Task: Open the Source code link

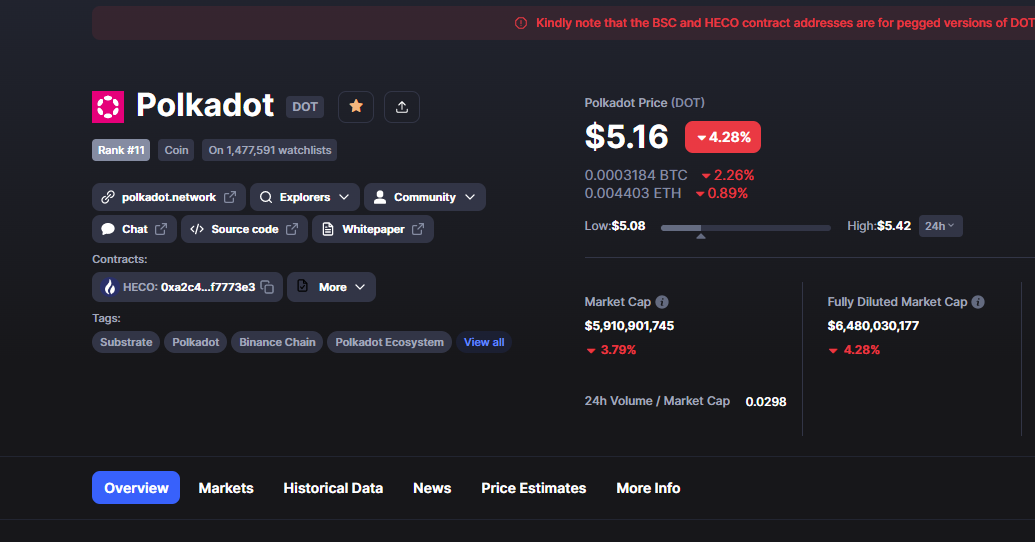Action: point(244,229)
